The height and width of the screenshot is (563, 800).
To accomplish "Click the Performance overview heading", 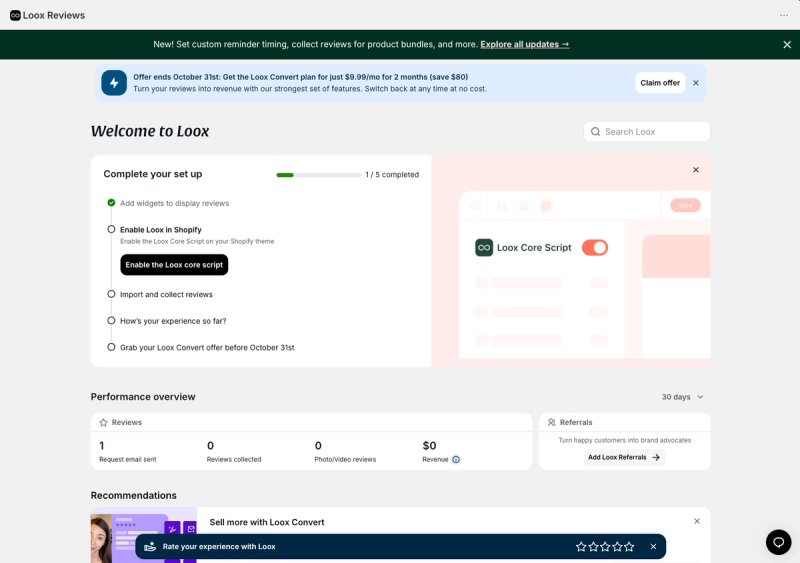I will tap(143, 397).
